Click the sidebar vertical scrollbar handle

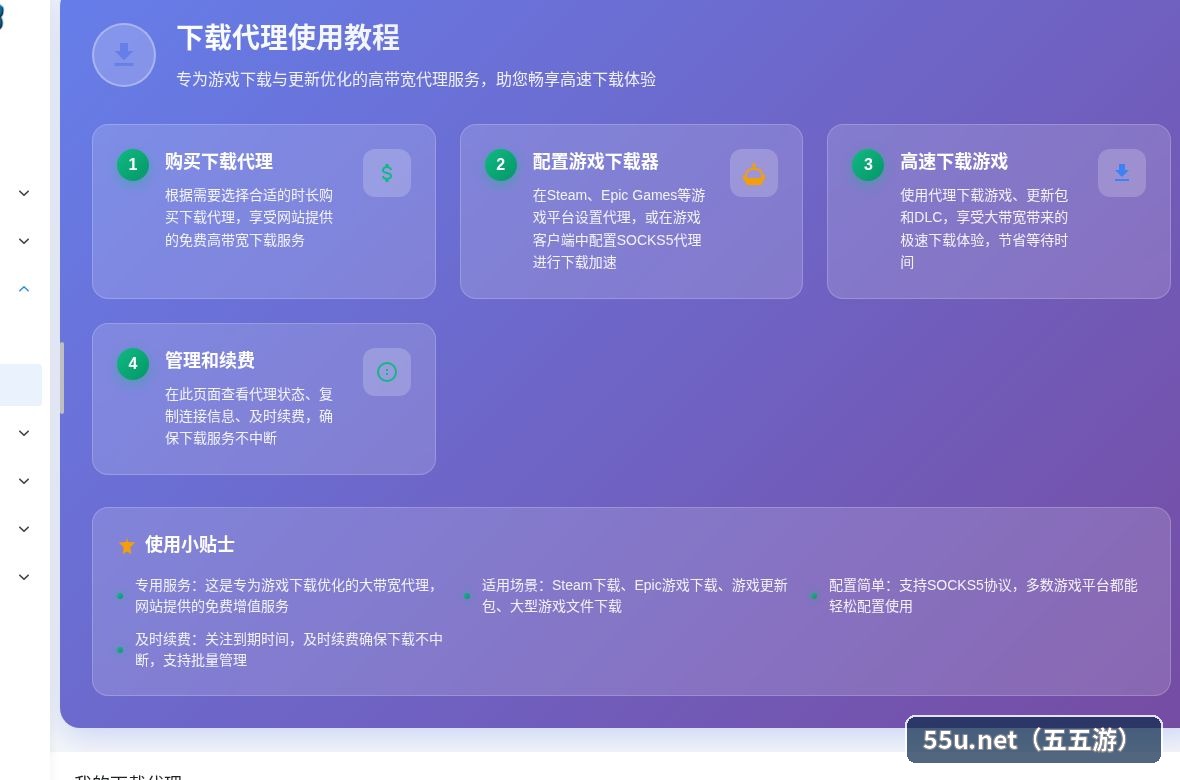pyautogui.click(x=62, y=378)
